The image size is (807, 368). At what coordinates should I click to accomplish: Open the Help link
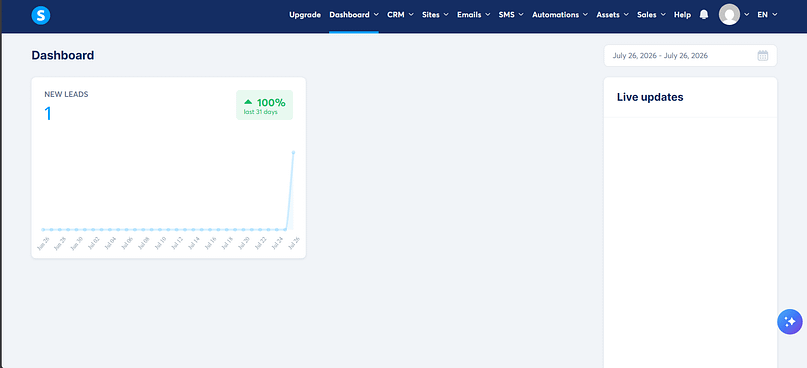[682, 15]
